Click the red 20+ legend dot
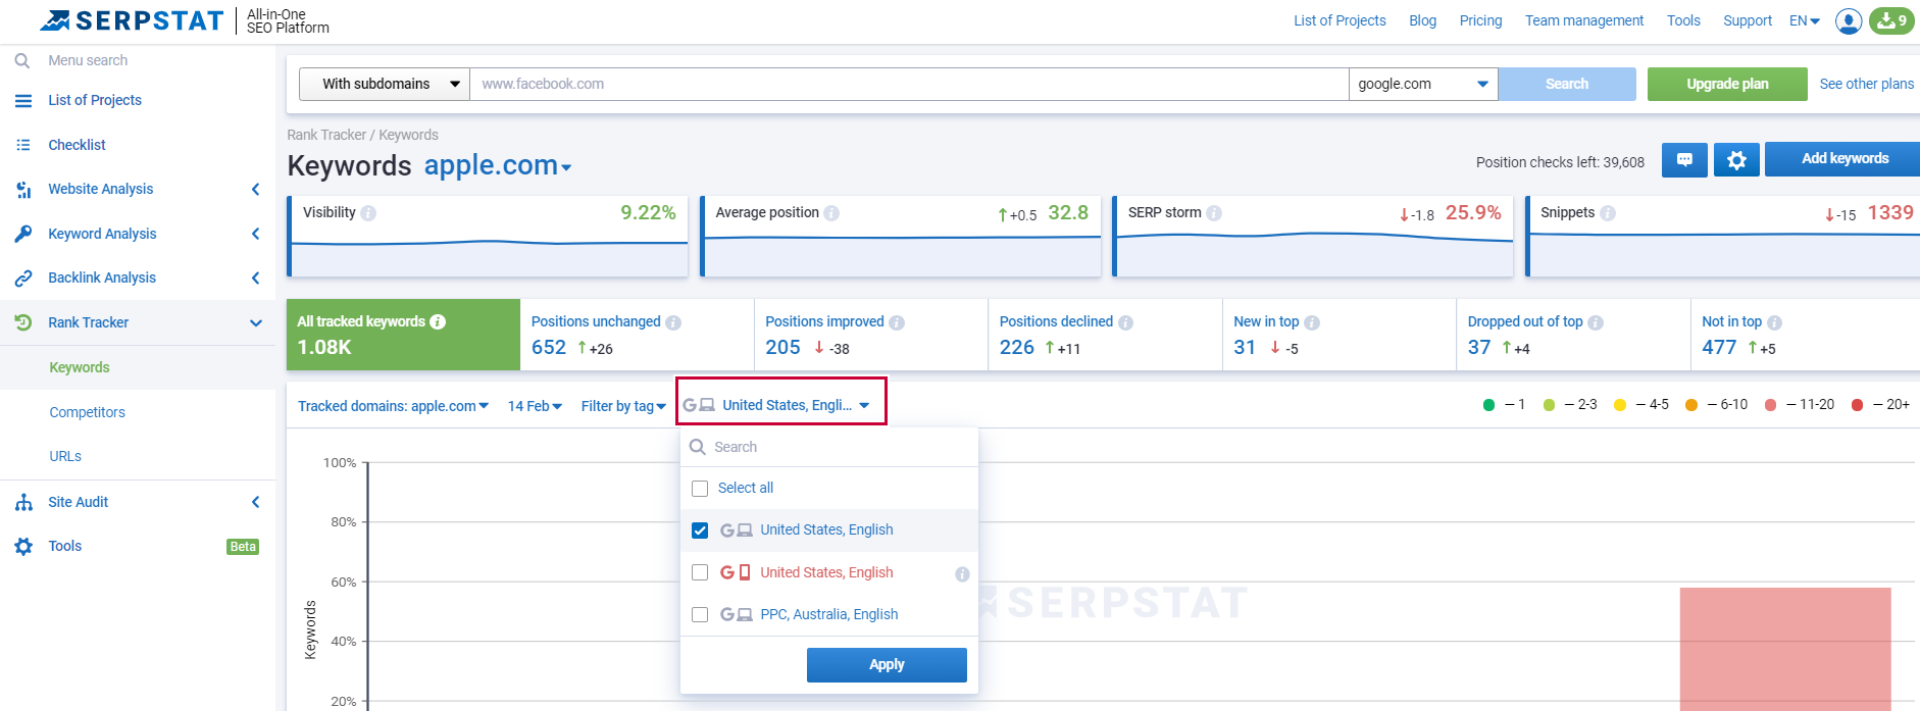The image size is (1920, 711). pos(1857,405)
